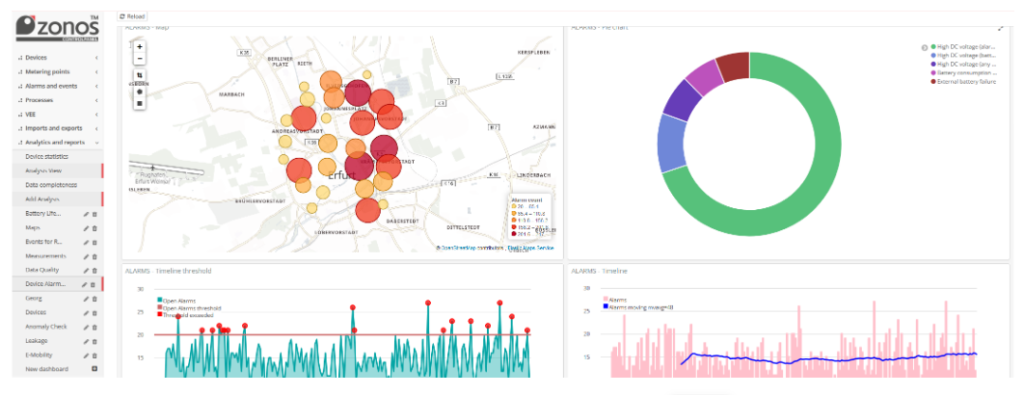Viewport: 1024px width, 395px height.
Task: Edit the Devices dashboard pencil icon
Action: pyautogui.click(x=86, y=313)
